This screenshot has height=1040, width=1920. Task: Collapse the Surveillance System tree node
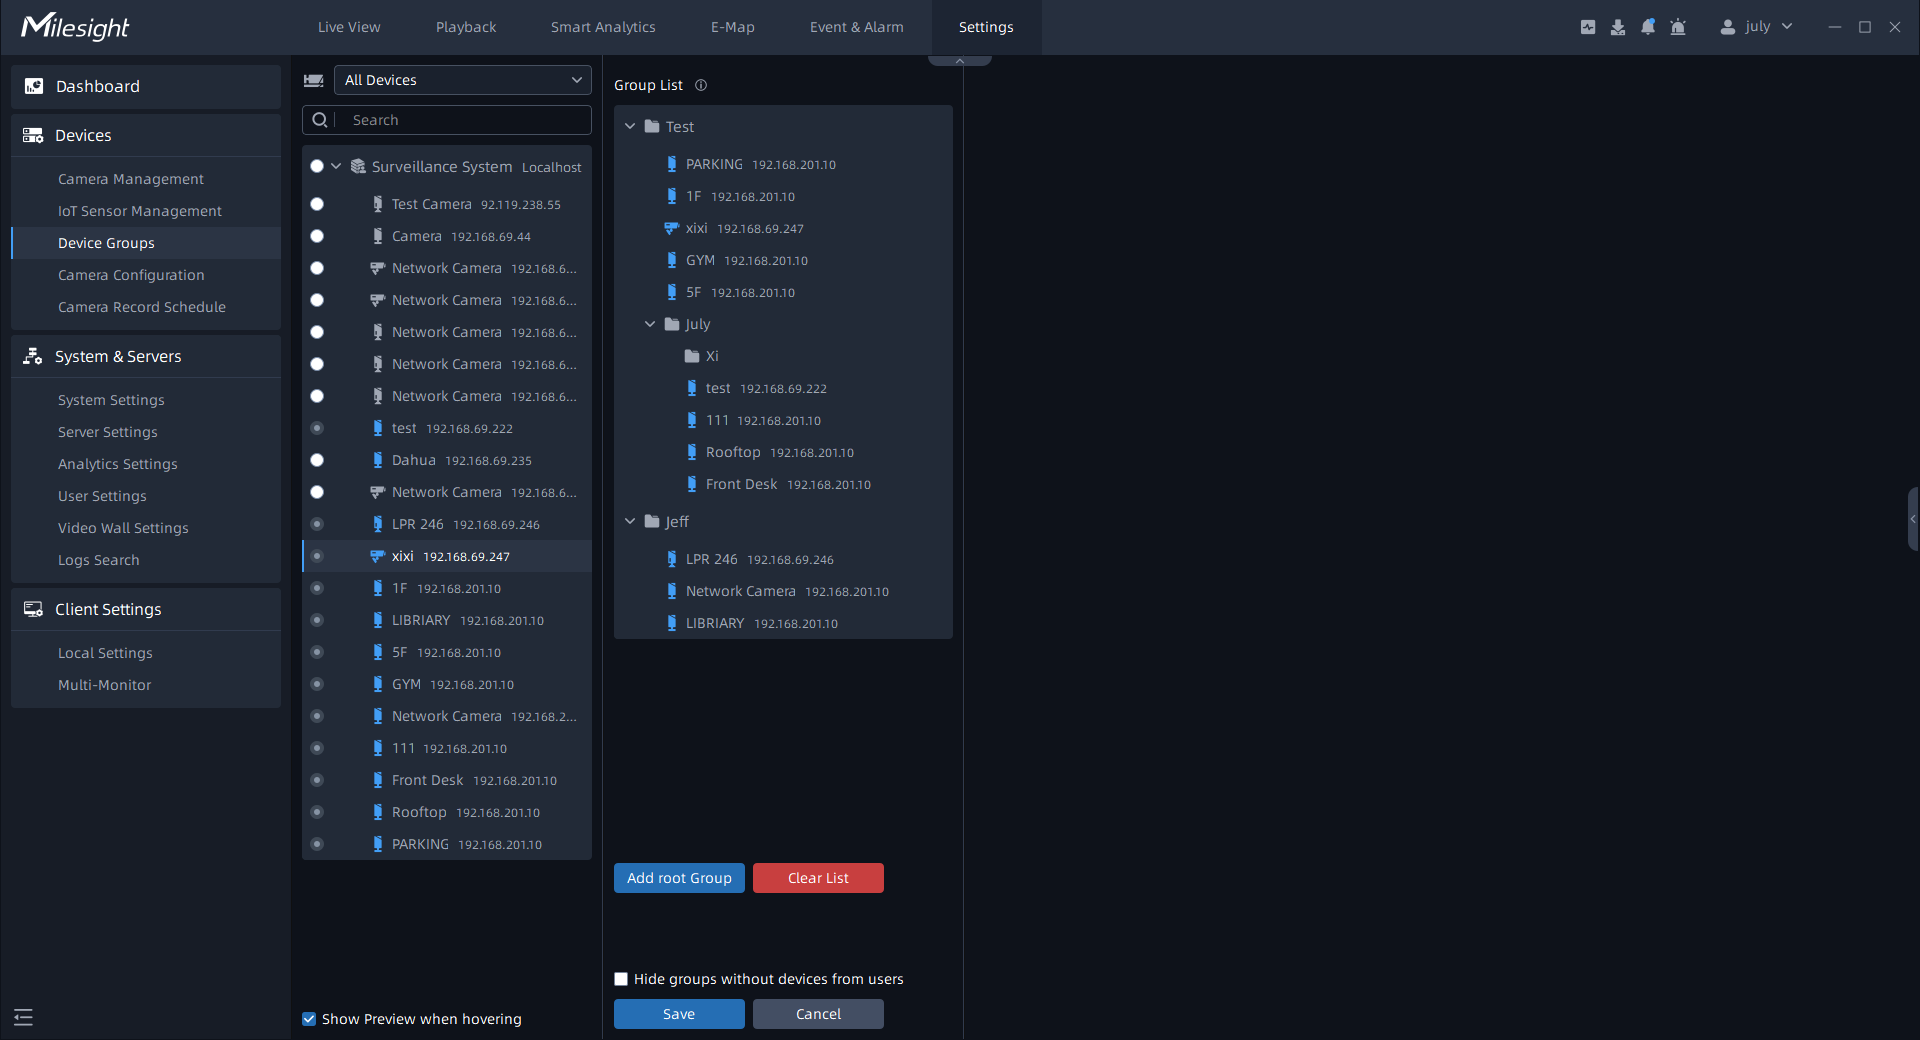click(336, 166)
